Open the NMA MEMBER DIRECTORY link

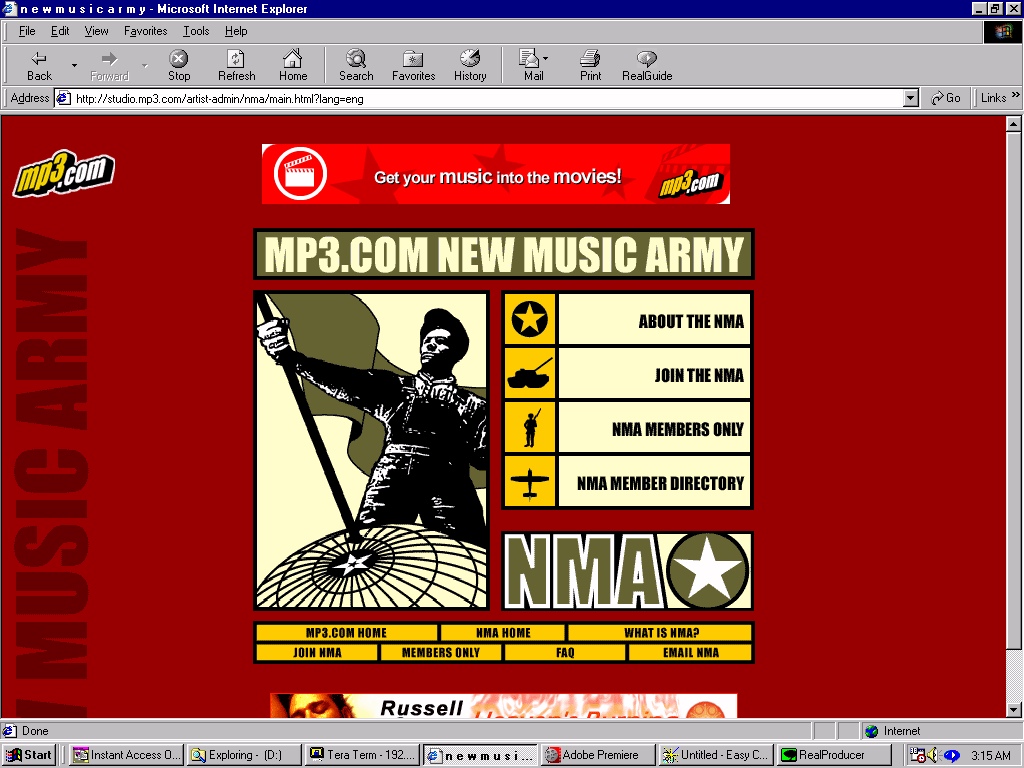(x=660, y=483)
